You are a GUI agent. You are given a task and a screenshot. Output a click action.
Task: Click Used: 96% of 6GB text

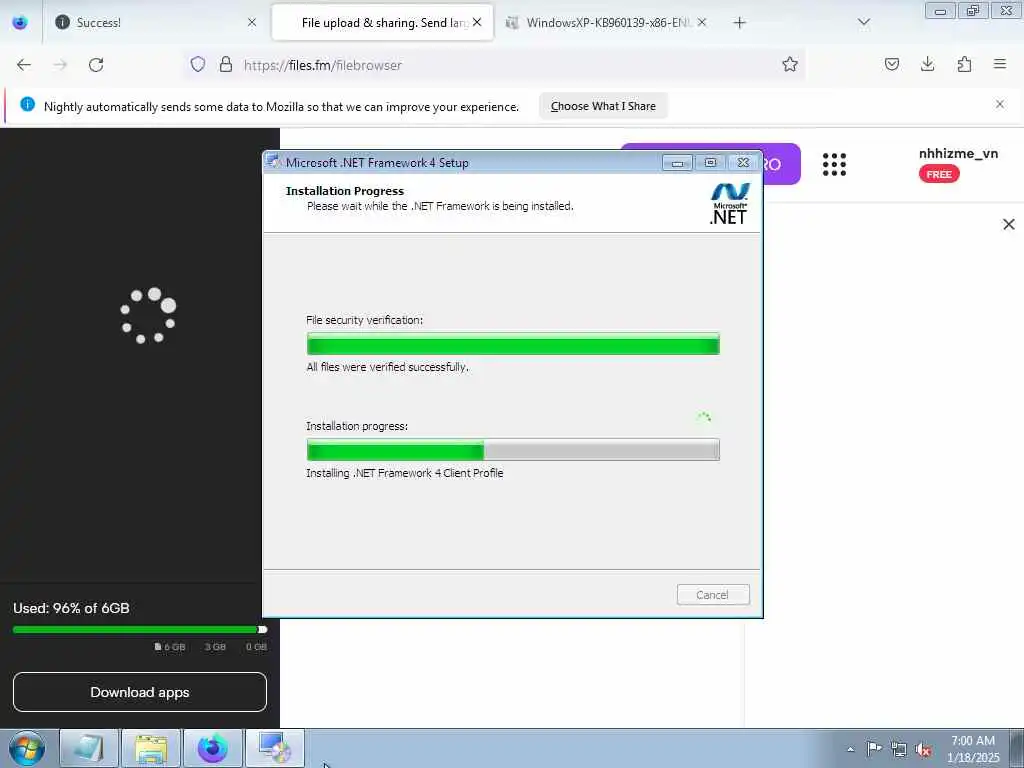(71, 608)
